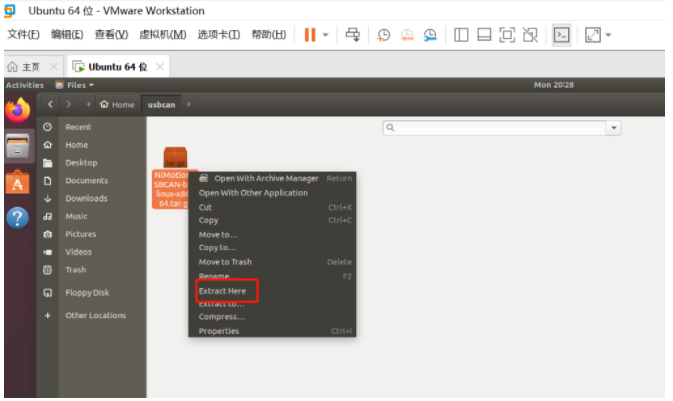
Task: Toggle the VMware library sidebar icon
Action: (461, 35)
